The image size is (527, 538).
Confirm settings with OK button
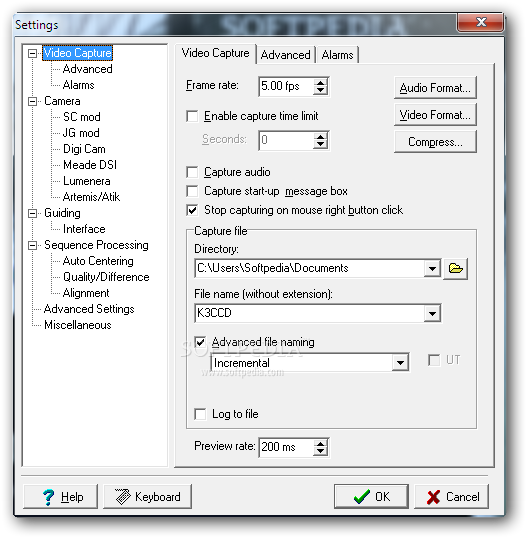(x=371, y=496)
